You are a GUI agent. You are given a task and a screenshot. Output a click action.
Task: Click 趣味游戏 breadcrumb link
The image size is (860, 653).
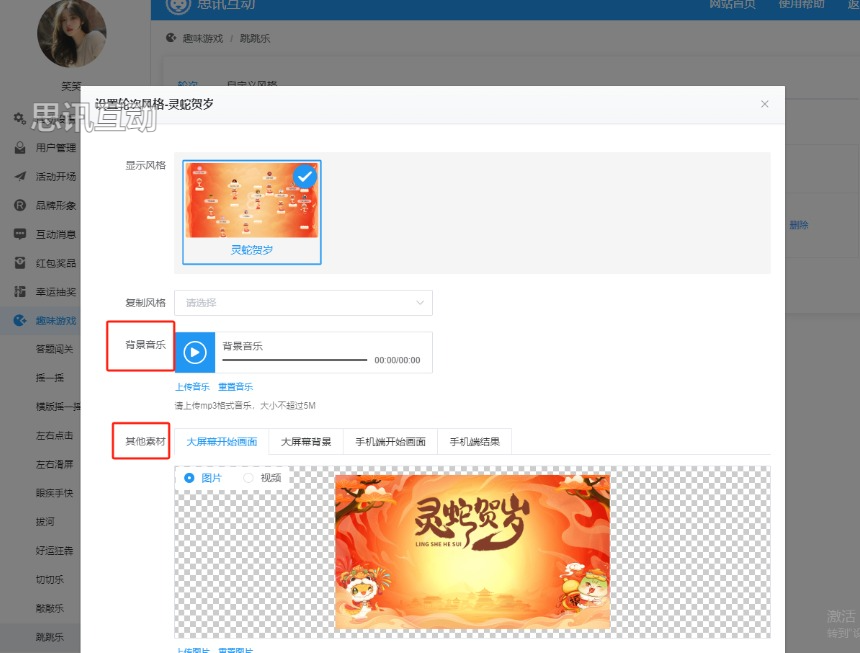pos(203,38)
